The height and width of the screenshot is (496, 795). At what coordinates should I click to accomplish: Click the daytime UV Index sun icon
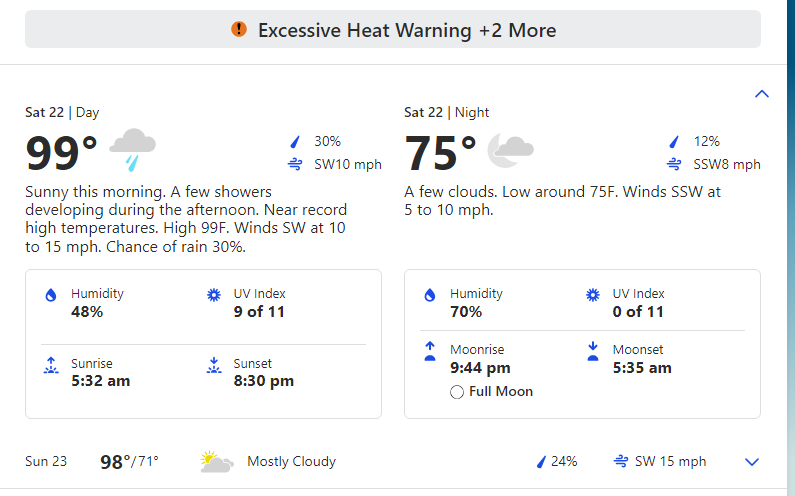point(214,295)
